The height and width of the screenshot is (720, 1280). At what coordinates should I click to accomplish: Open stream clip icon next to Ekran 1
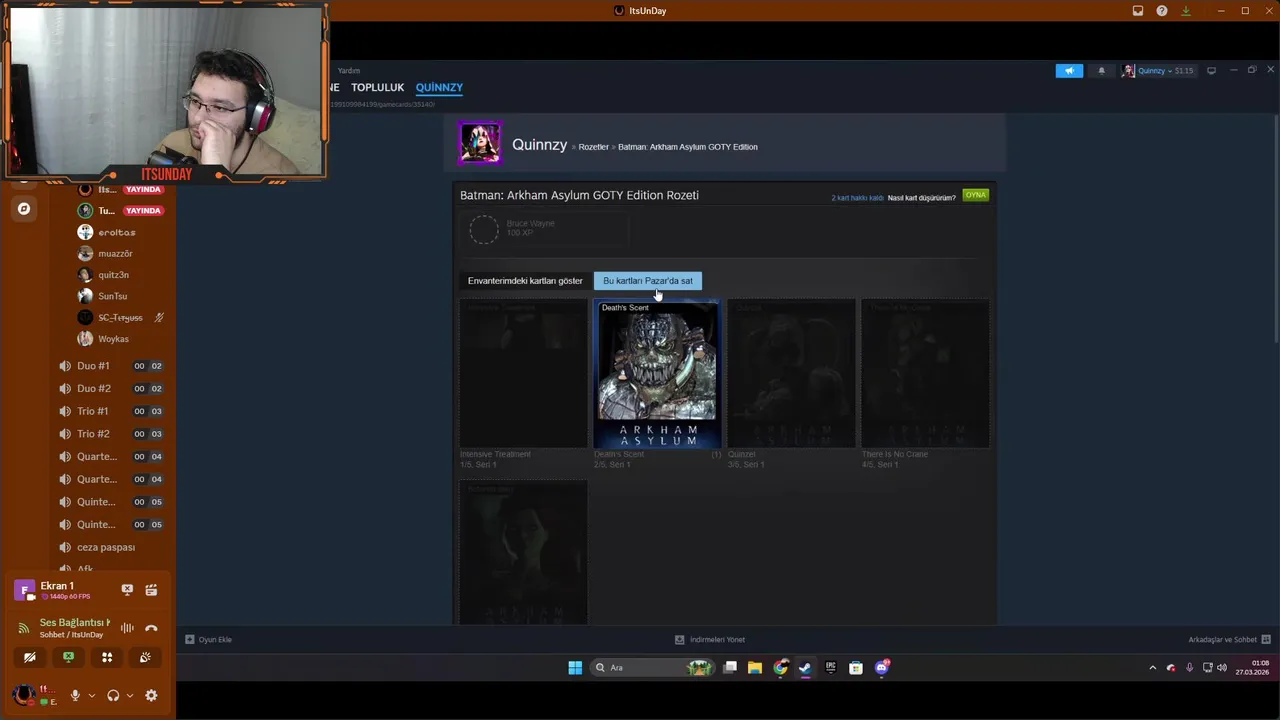(x=151, y=590)
